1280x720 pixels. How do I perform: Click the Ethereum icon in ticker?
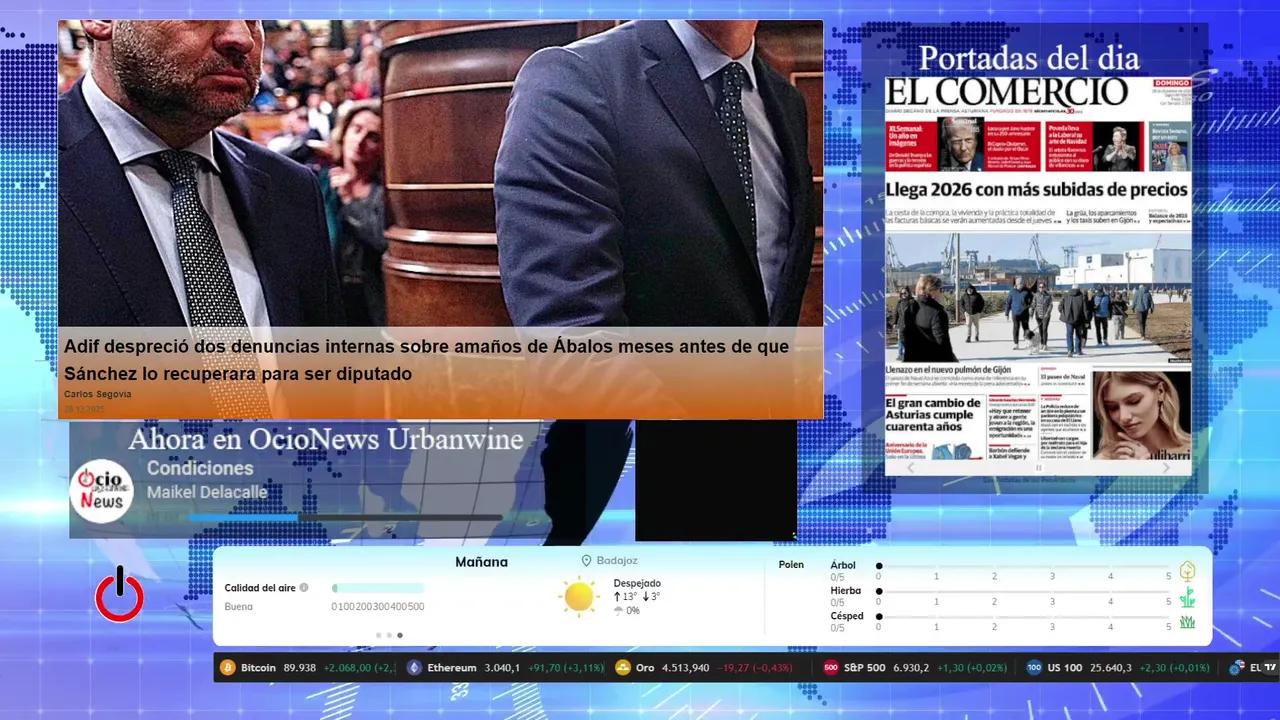tap(414, 667)
